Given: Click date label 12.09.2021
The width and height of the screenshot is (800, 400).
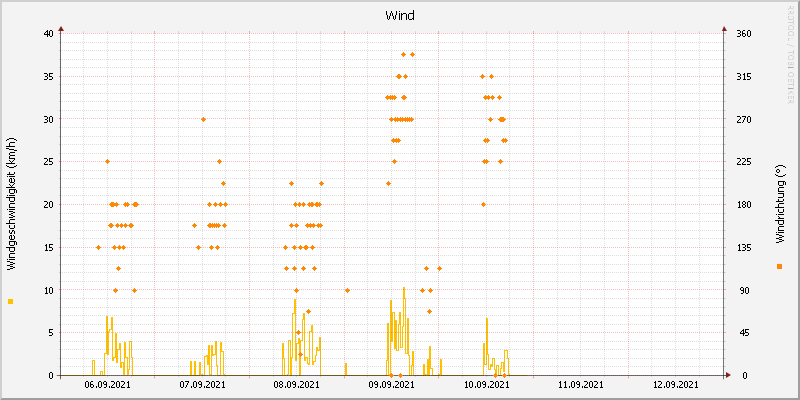Looking at the screenshot, I should click(x=676, y=385).
